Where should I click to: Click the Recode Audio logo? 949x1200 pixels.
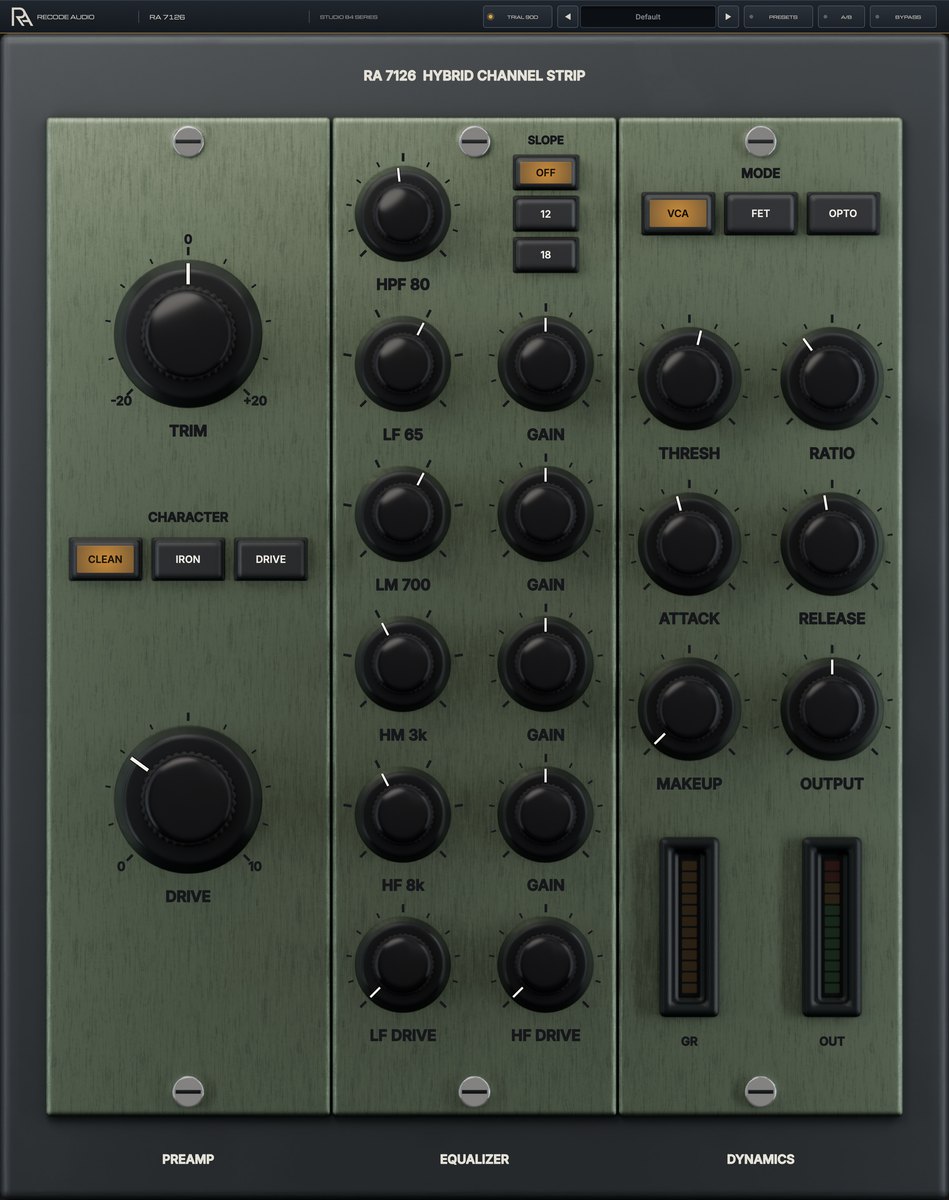[x=53, y=17]
